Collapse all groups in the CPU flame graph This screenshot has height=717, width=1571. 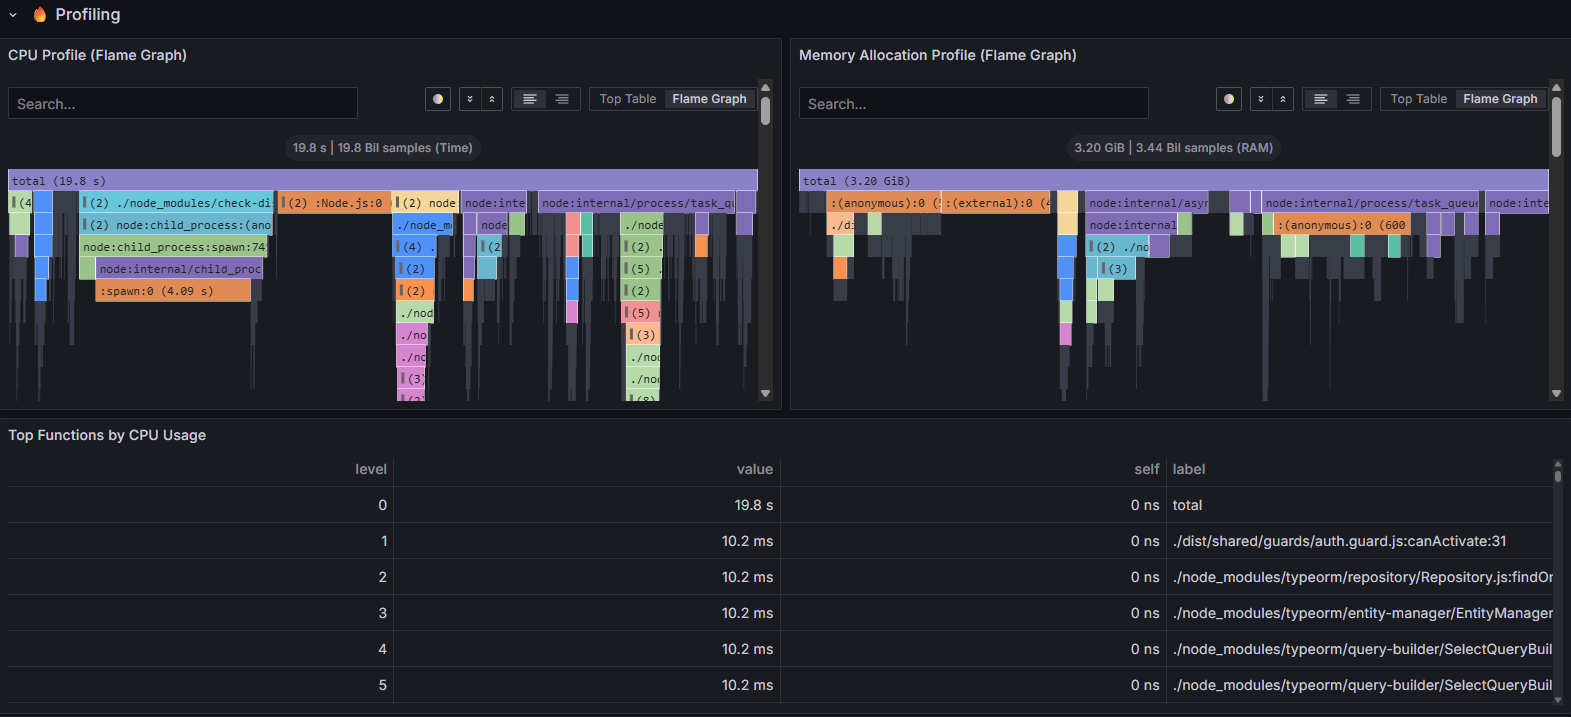[x=492, y=99]
